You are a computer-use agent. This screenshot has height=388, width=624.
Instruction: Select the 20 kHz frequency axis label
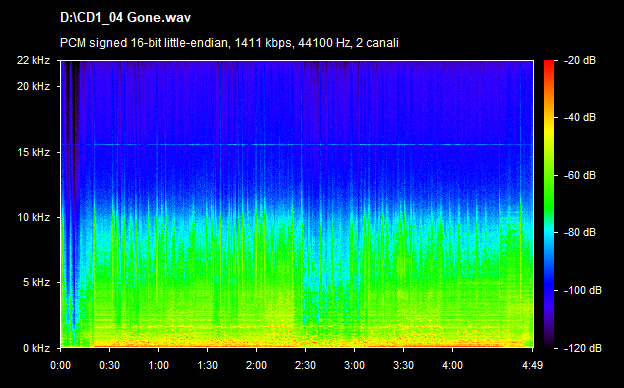coord(33,86)
